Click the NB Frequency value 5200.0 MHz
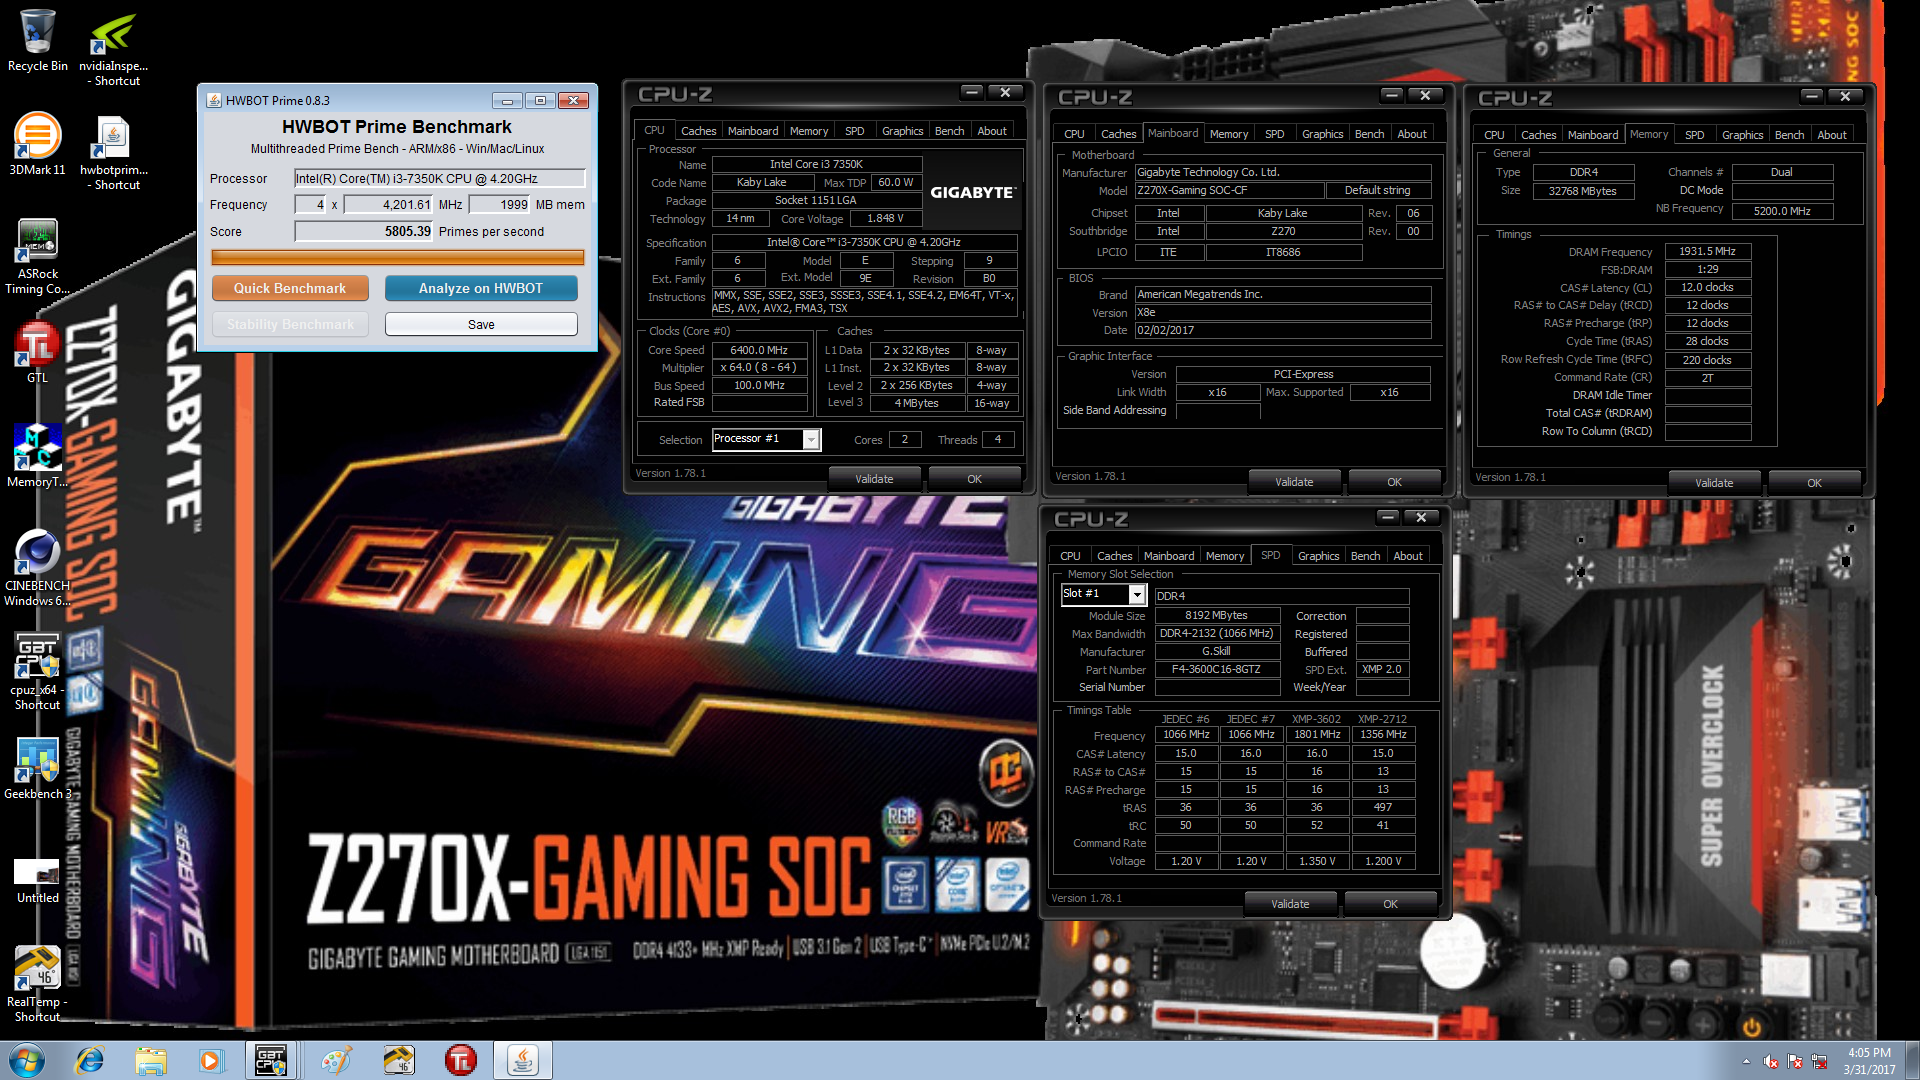Screen dimensions: 1920x1080 [x=1782, y=211]
